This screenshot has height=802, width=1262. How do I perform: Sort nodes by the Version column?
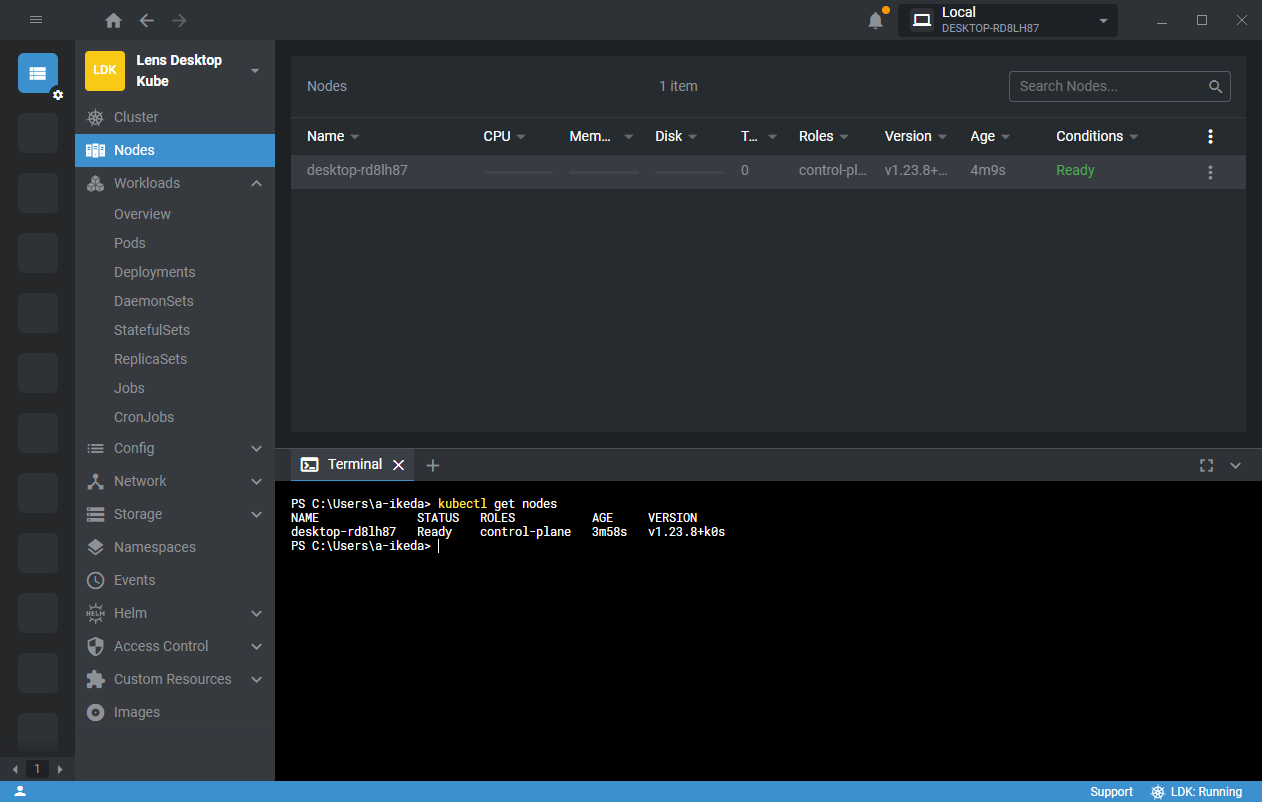point(915,136)
